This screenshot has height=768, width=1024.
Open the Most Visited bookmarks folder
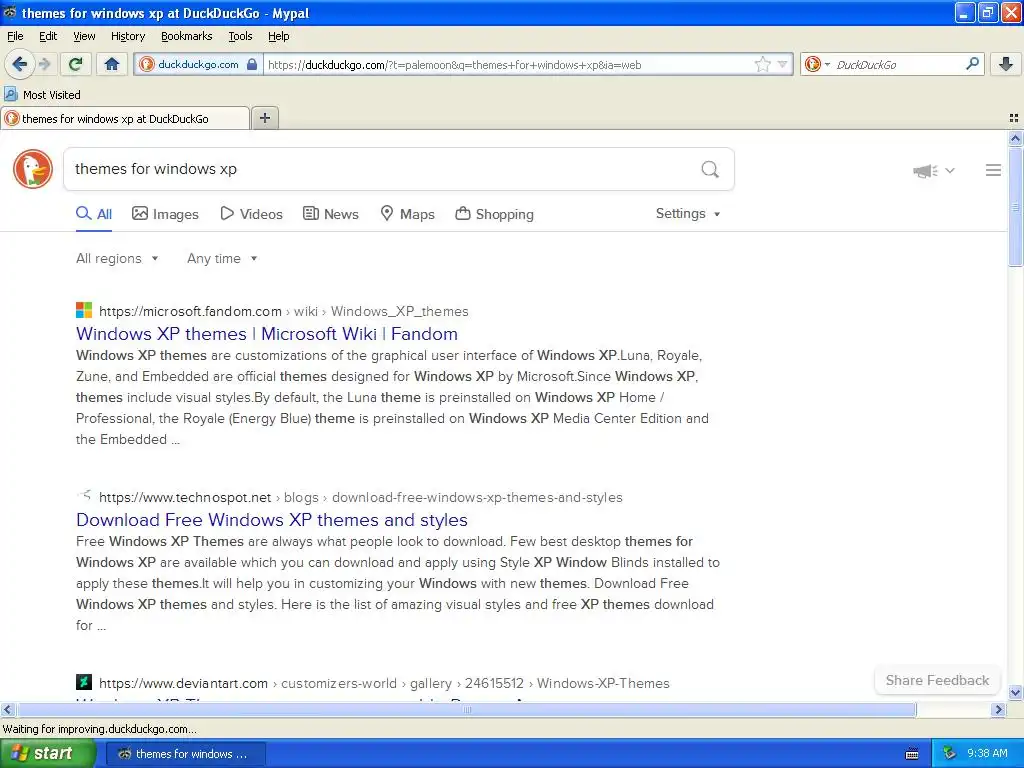click(42, 95)
